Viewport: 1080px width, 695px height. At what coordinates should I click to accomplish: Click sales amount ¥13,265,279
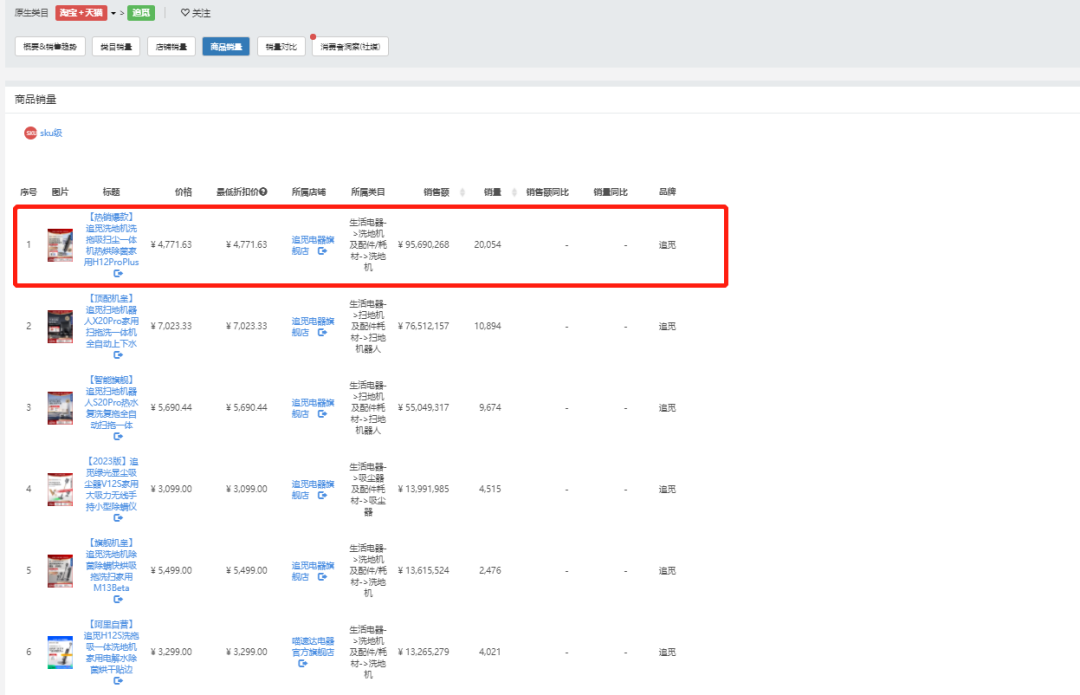click(x=423, y=652)
